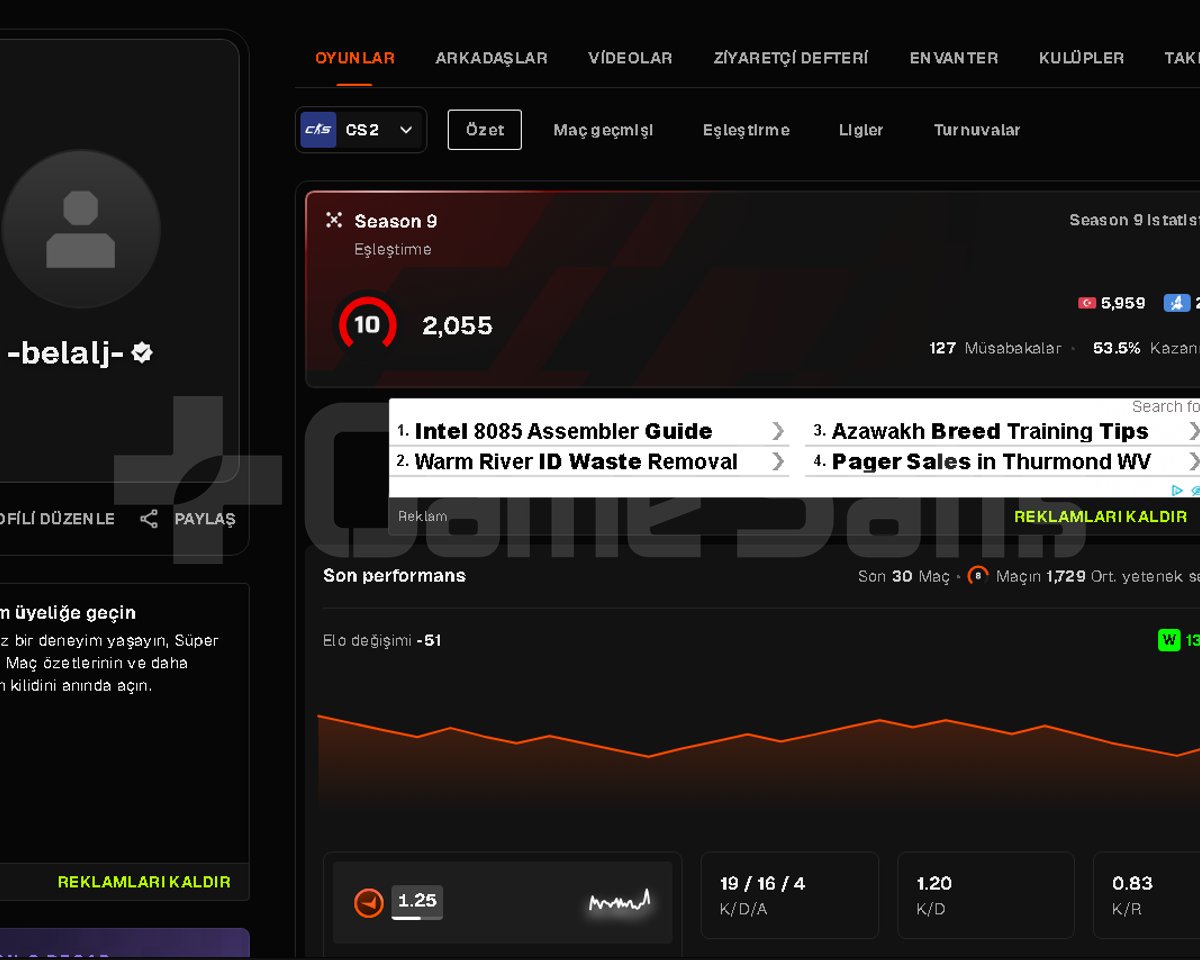Click the Season 9 title text
1200x960 pixels.
(396, 221)
